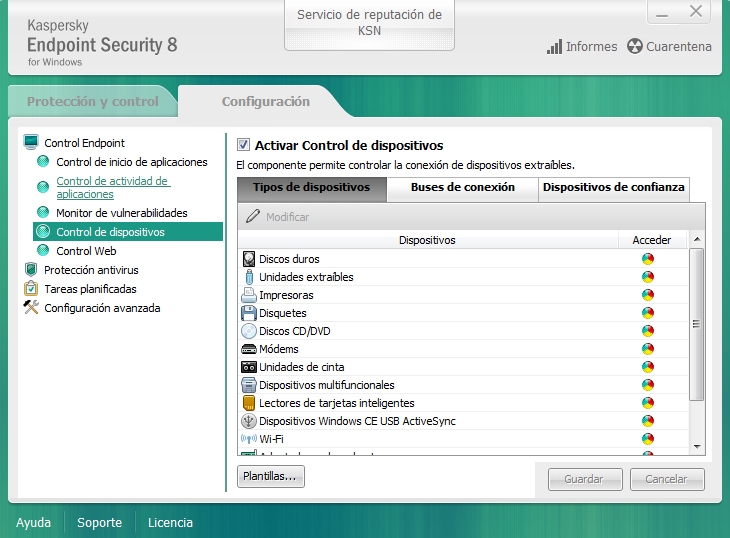This screenshot has width=730, height=538.
Task: Click the Tareas planificadas clipboard icon
Action: click(x=31, y=289)
